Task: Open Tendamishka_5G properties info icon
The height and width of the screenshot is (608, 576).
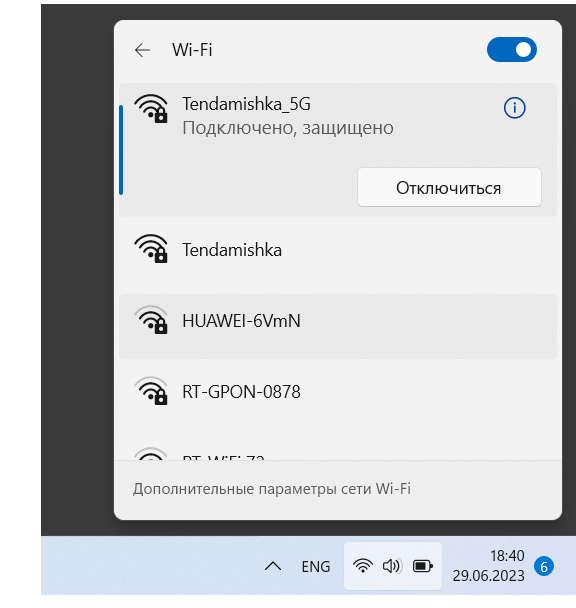Action: pos(514,108)
